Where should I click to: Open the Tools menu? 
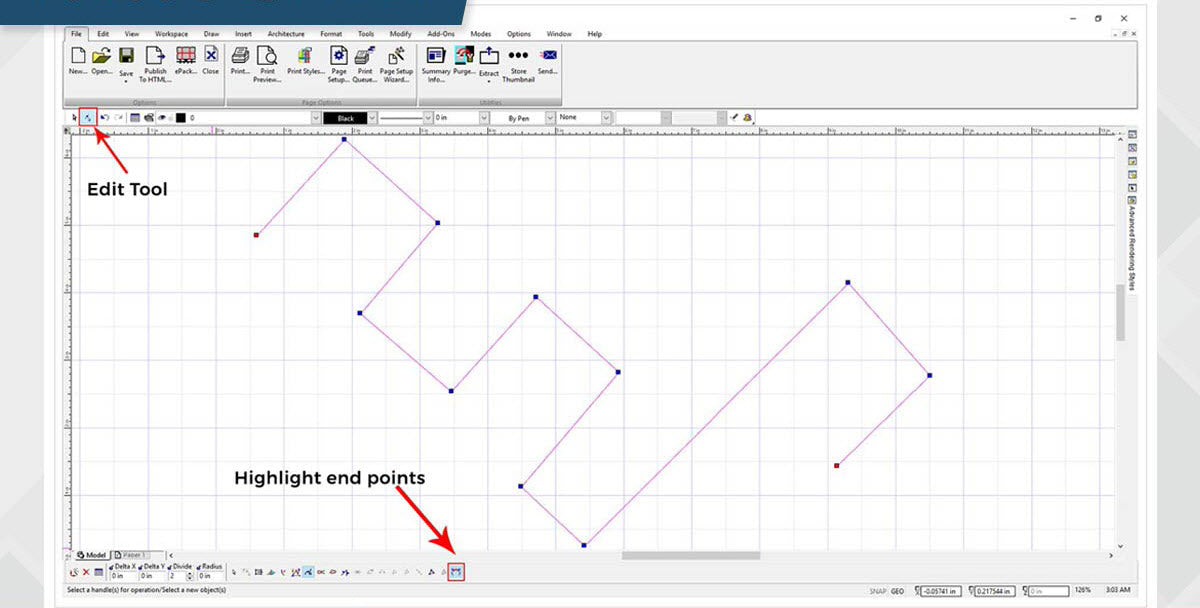pyautogui.click(x=366, y=34)
